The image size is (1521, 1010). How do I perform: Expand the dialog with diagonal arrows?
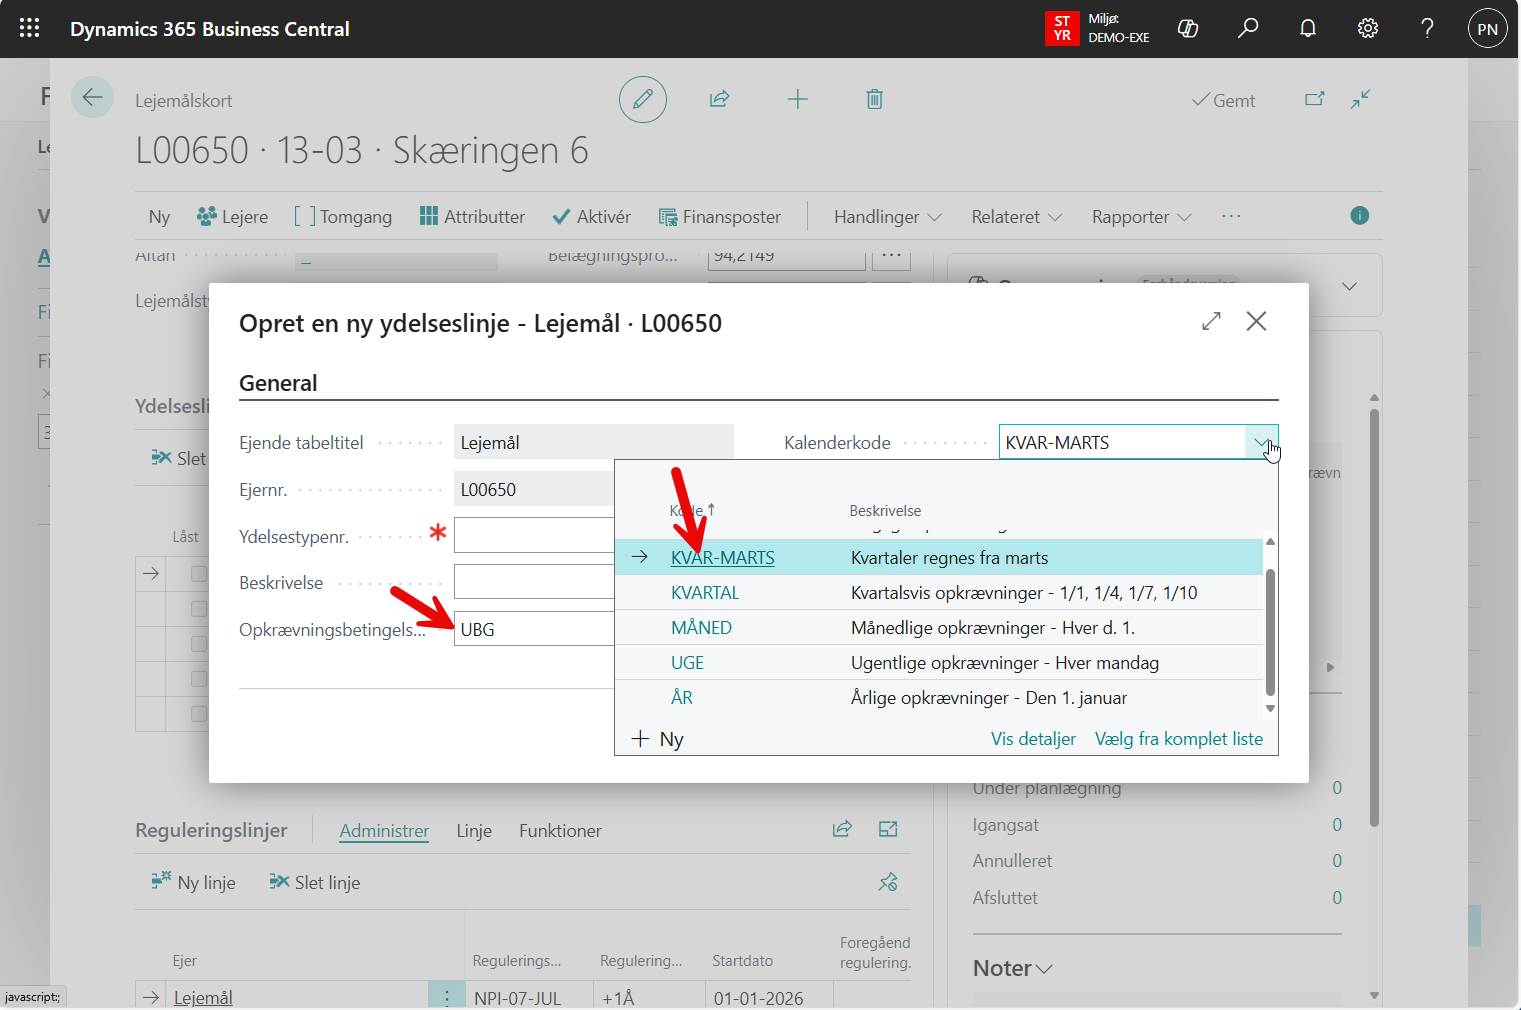point(1212,321)
